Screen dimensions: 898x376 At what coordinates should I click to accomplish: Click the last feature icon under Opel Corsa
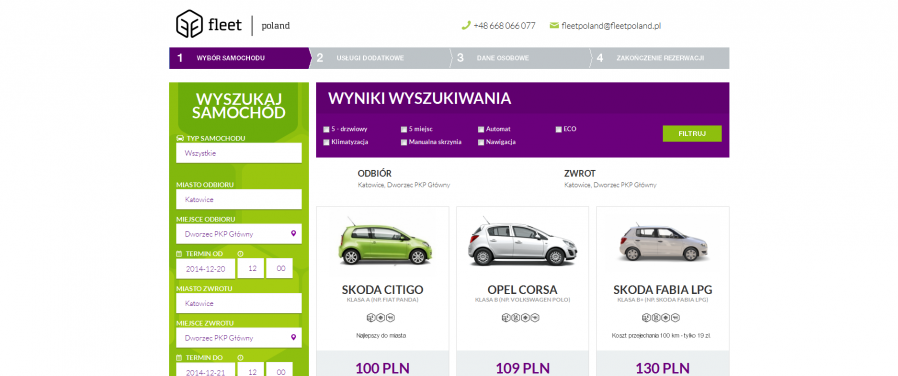(534, 318)
